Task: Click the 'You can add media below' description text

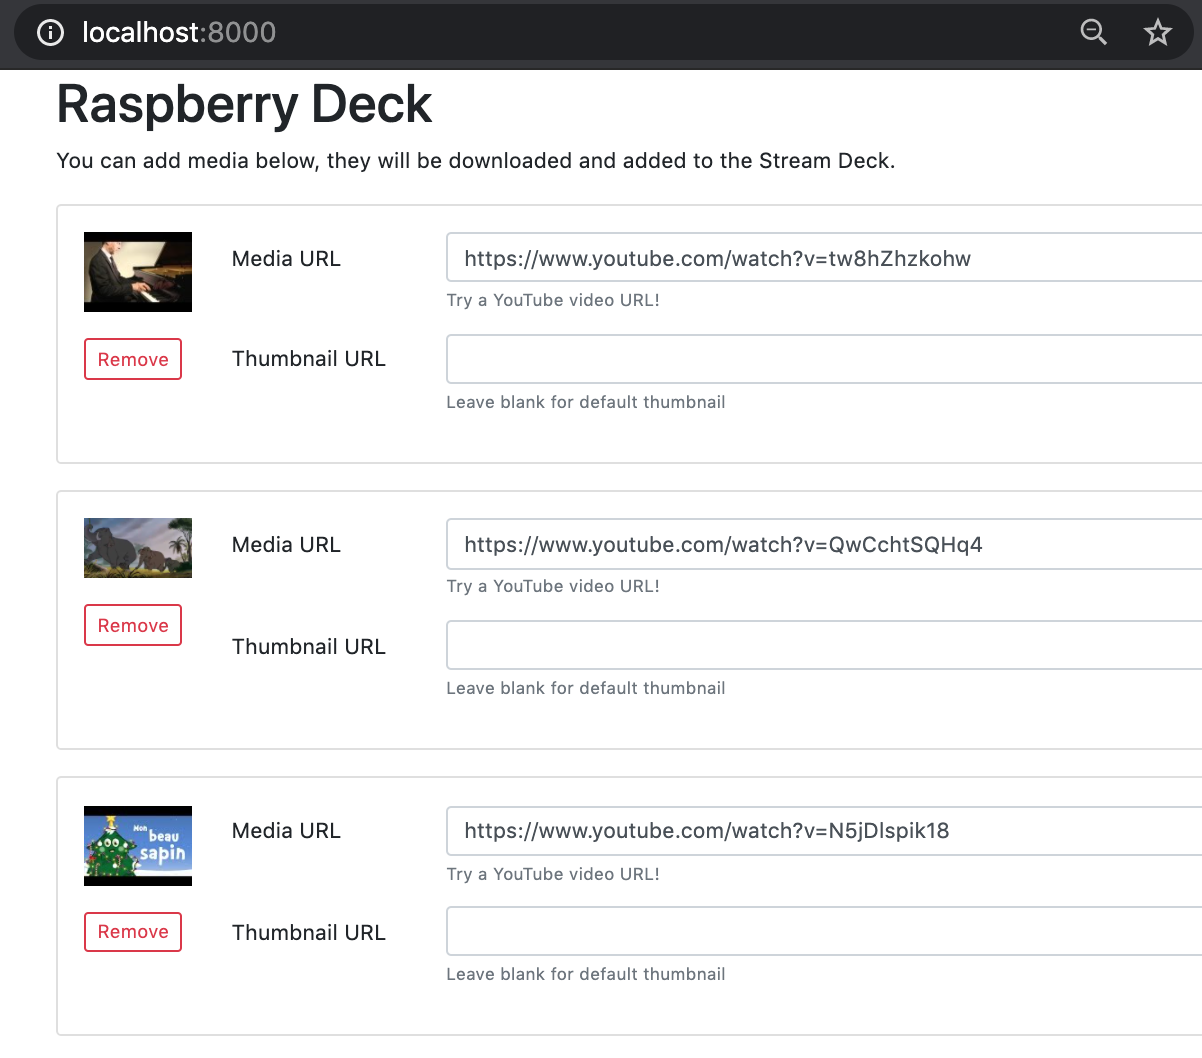Action: tap(476, 161)
